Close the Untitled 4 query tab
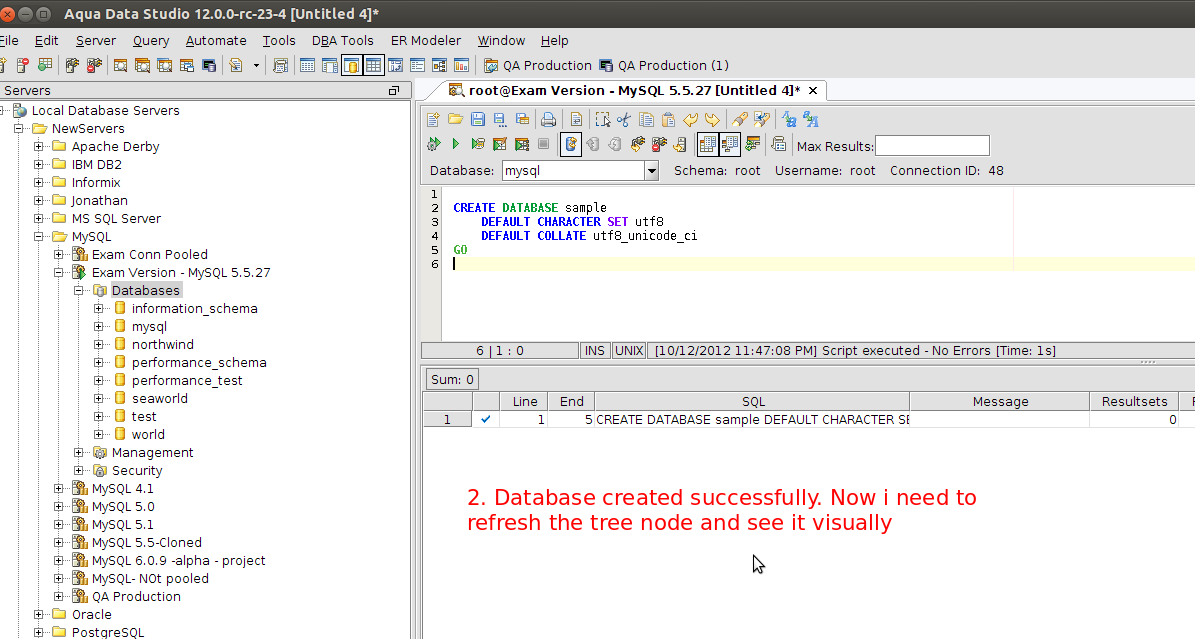This screenshot has width=1195, height=639. (x=813, y=91)
